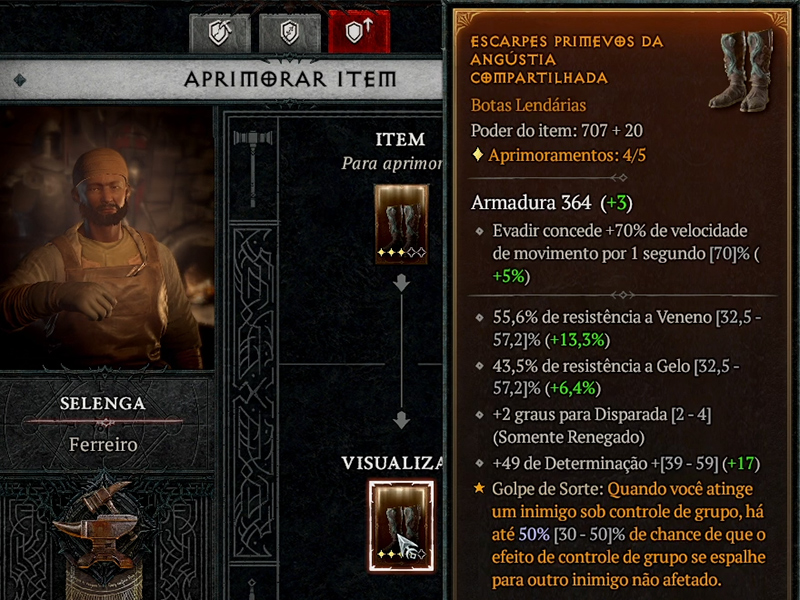The height and width of the screenshot is (600, 800).
Task: Click the Selenga name label
Action: tap(103, 404)
